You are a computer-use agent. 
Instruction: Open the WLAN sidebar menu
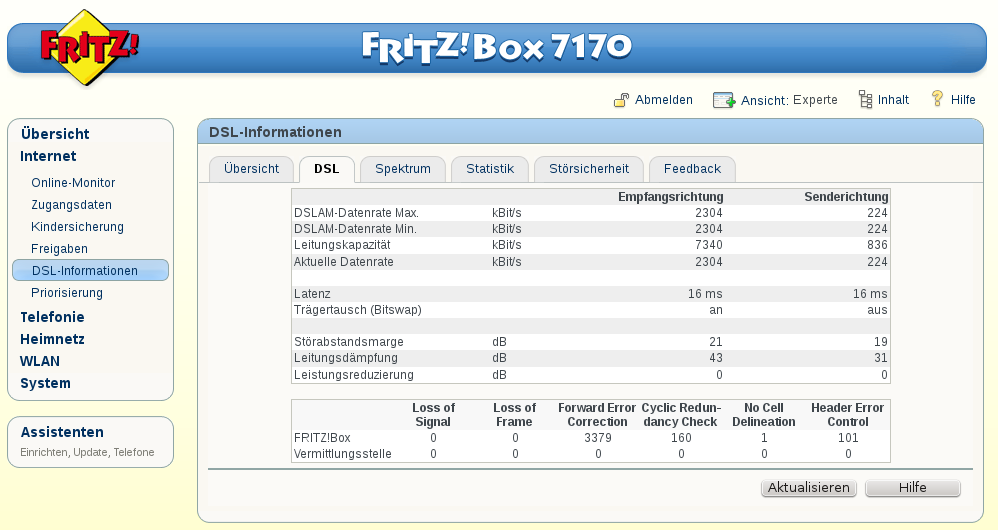tap(39, 361)
